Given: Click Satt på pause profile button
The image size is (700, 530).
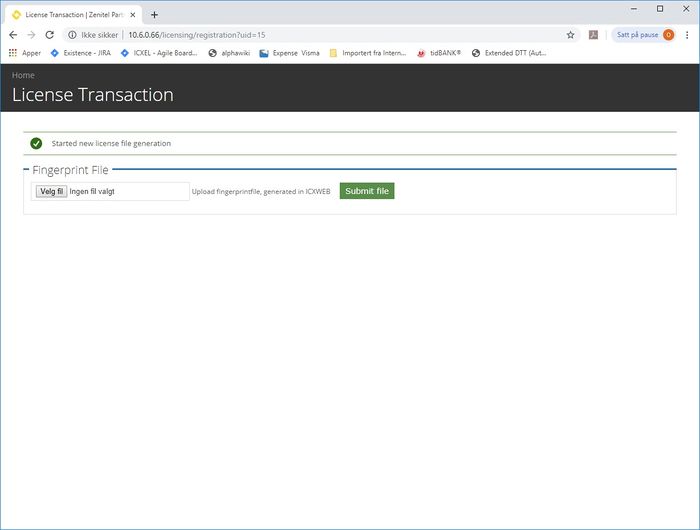Looking at the screenshot, I should point(643,35).
